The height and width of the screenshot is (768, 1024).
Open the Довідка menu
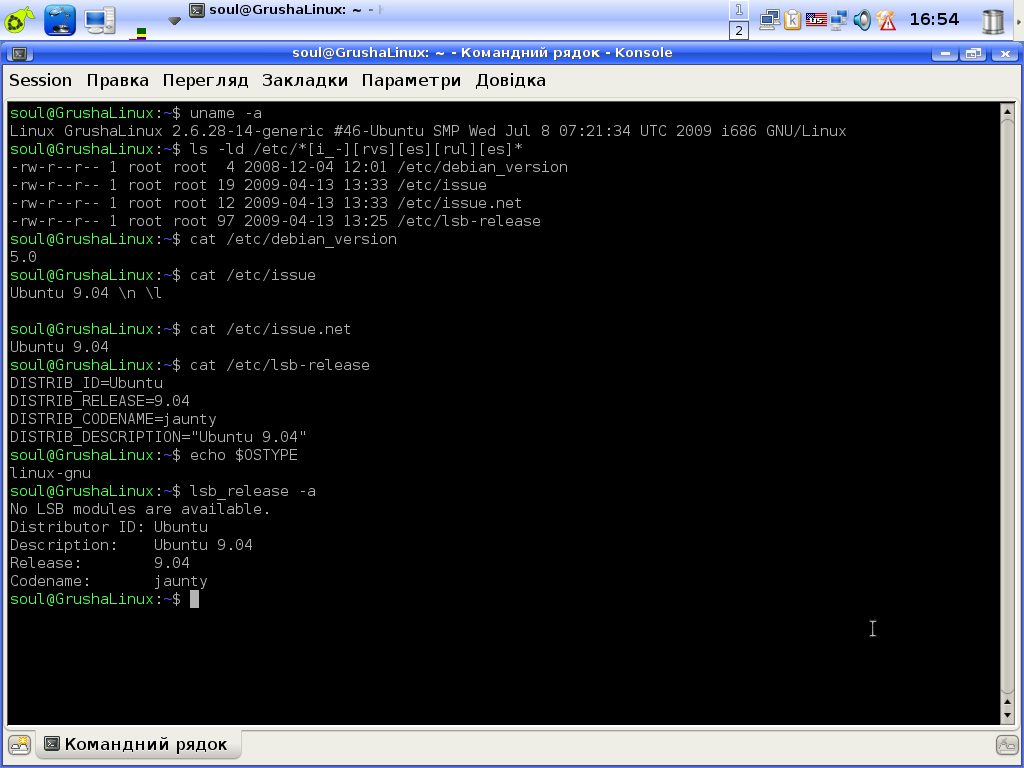511,80
